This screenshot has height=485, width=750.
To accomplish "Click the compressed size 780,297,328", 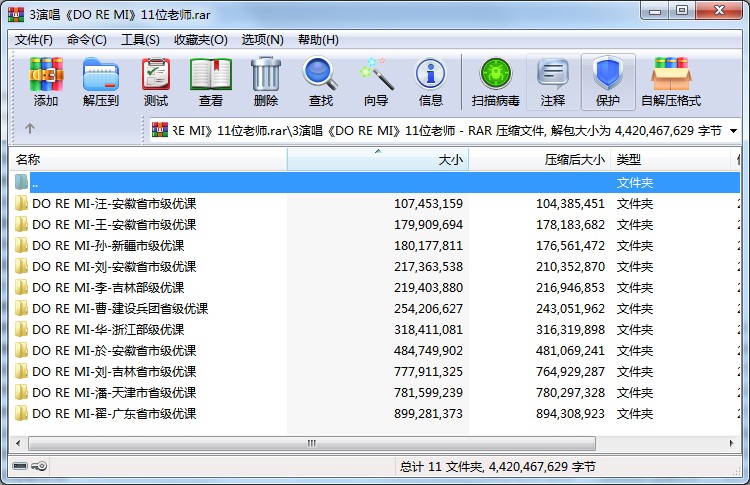I will [x=570, y=393].
